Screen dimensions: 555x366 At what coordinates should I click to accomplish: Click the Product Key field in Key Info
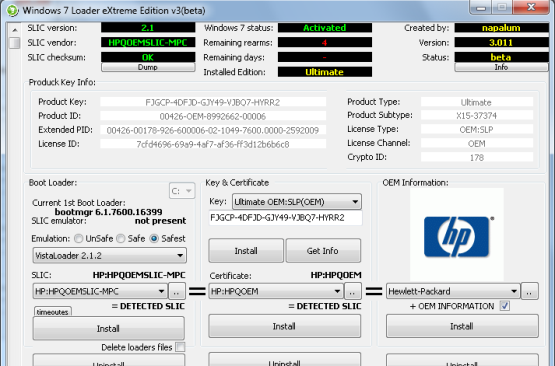coord(213,102)
